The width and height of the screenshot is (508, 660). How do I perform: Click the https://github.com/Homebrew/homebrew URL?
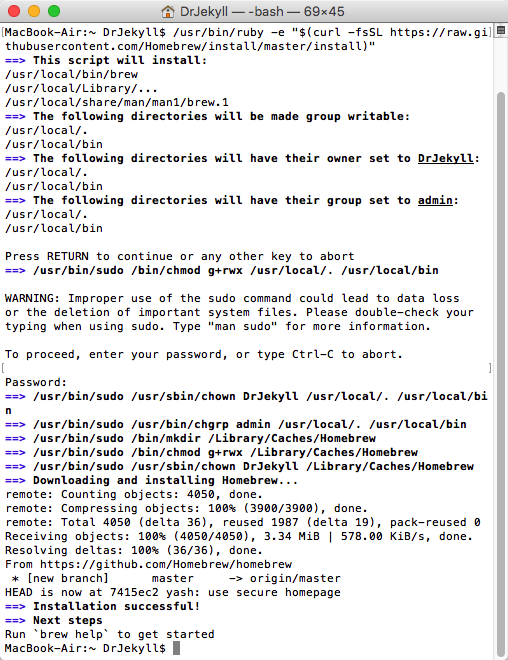click(166, 564)
